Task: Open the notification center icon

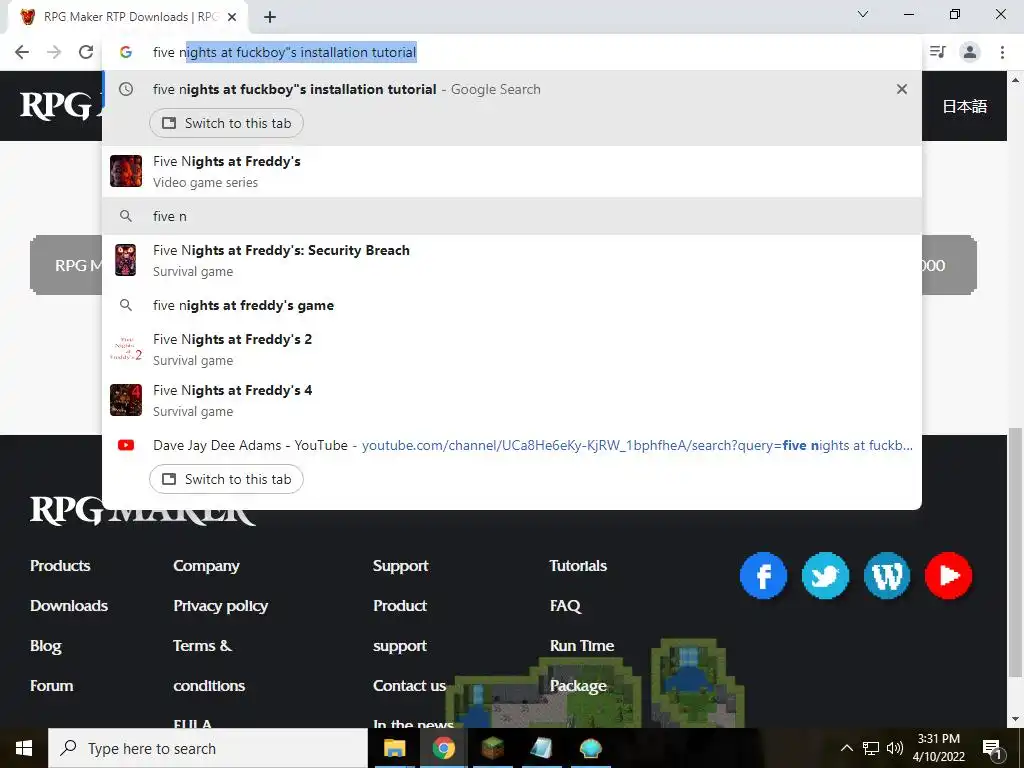Action: click(993, 748)
